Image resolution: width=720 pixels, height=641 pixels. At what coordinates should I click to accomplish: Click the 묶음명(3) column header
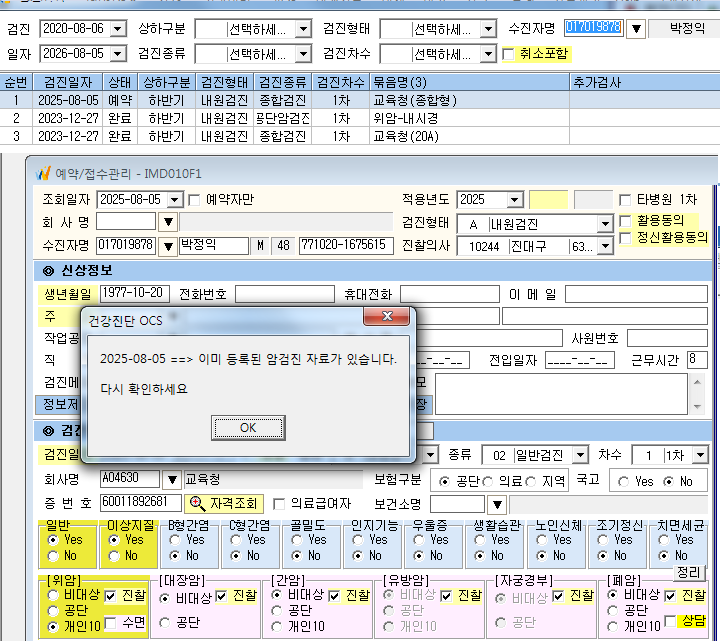coord(469,82)
